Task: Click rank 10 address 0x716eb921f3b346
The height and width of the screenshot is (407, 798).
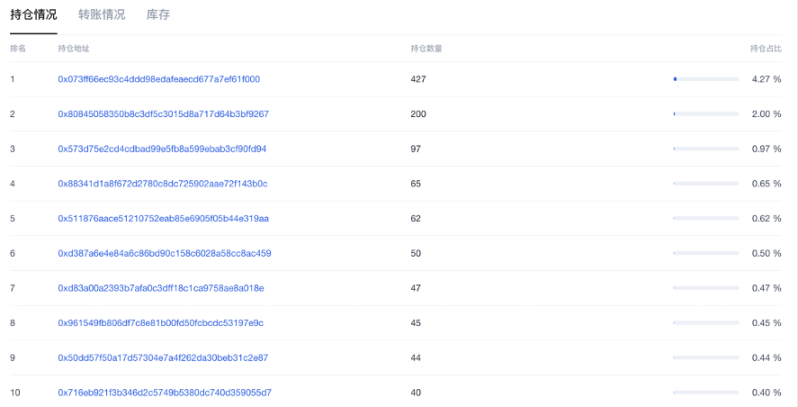Action: (x=164, y=392)
